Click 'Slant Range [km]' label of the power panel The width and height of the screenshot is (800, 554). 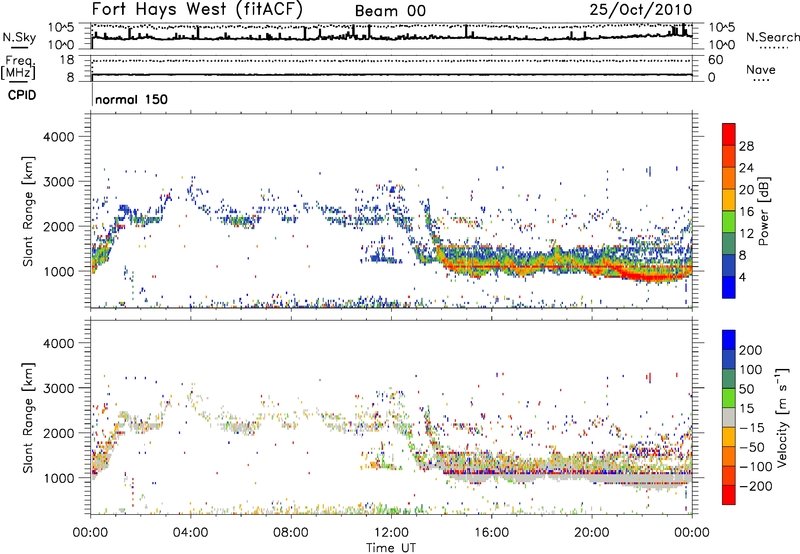(x=28, y=211)
